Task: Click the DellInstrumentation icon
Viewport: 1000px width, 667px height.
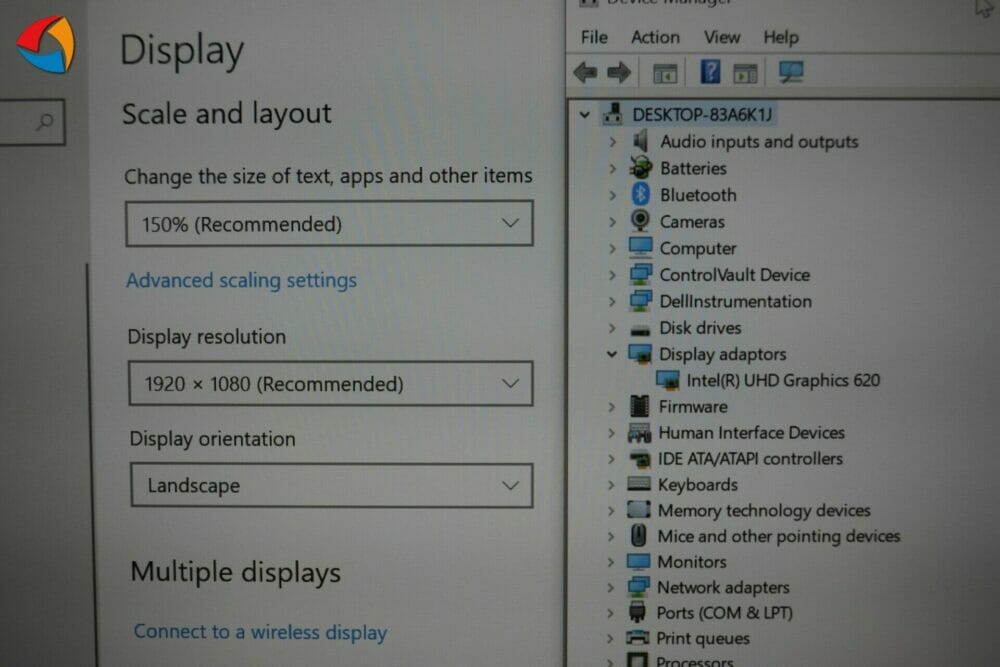Action: [x=640, y=300]
